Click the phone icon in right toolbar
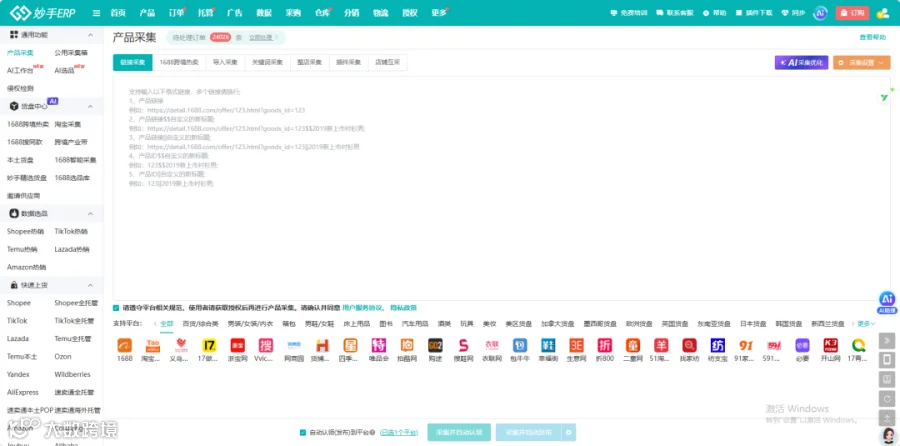The width and height of the screenshot is (900, 446). click(x=887, y=360)
